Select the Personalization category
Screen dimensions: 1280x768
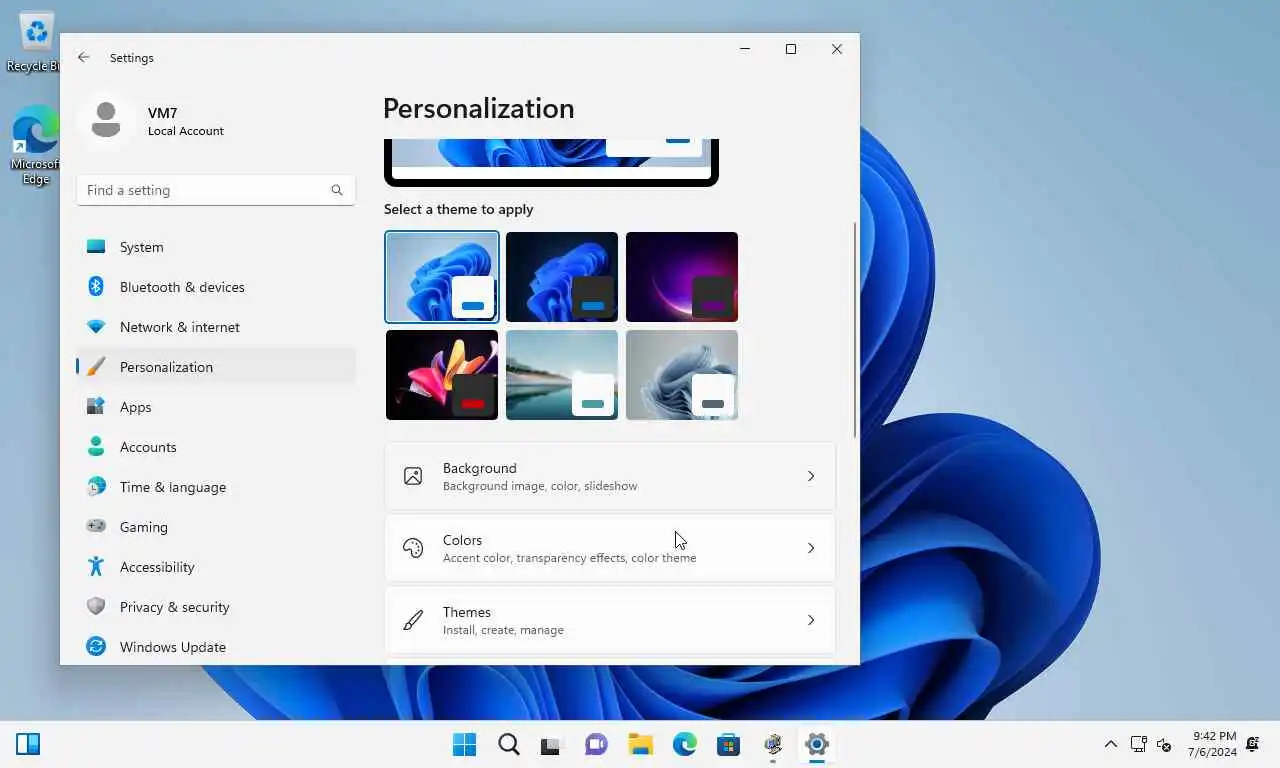216,367
